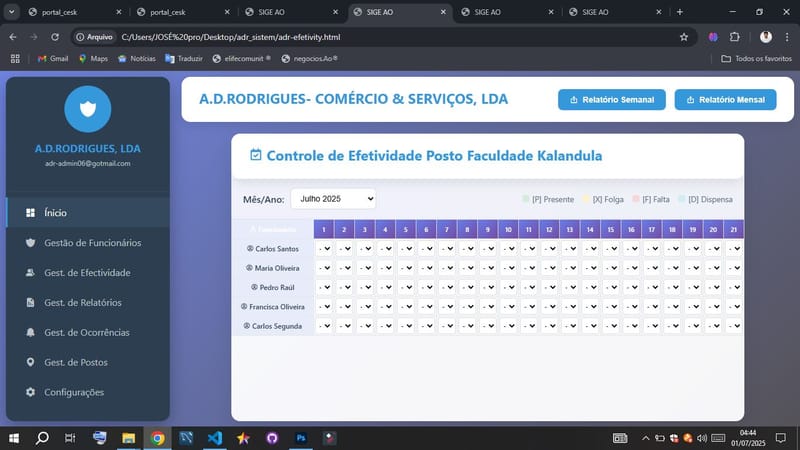The height and width of the screenshot is (450, 800).
Task: Click the Configurações gear icon
Action: click(31, 392)
